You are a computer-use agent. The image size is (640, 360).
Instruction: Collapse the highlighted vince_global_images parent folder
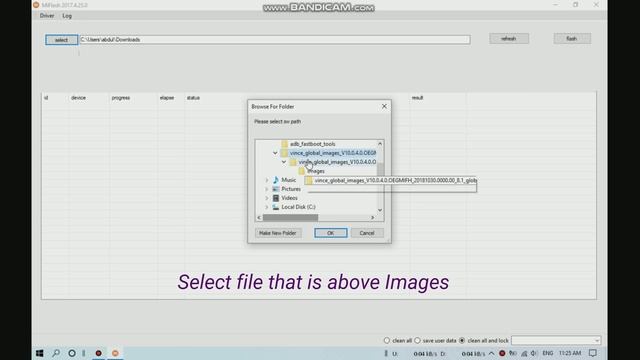point(275,153)
